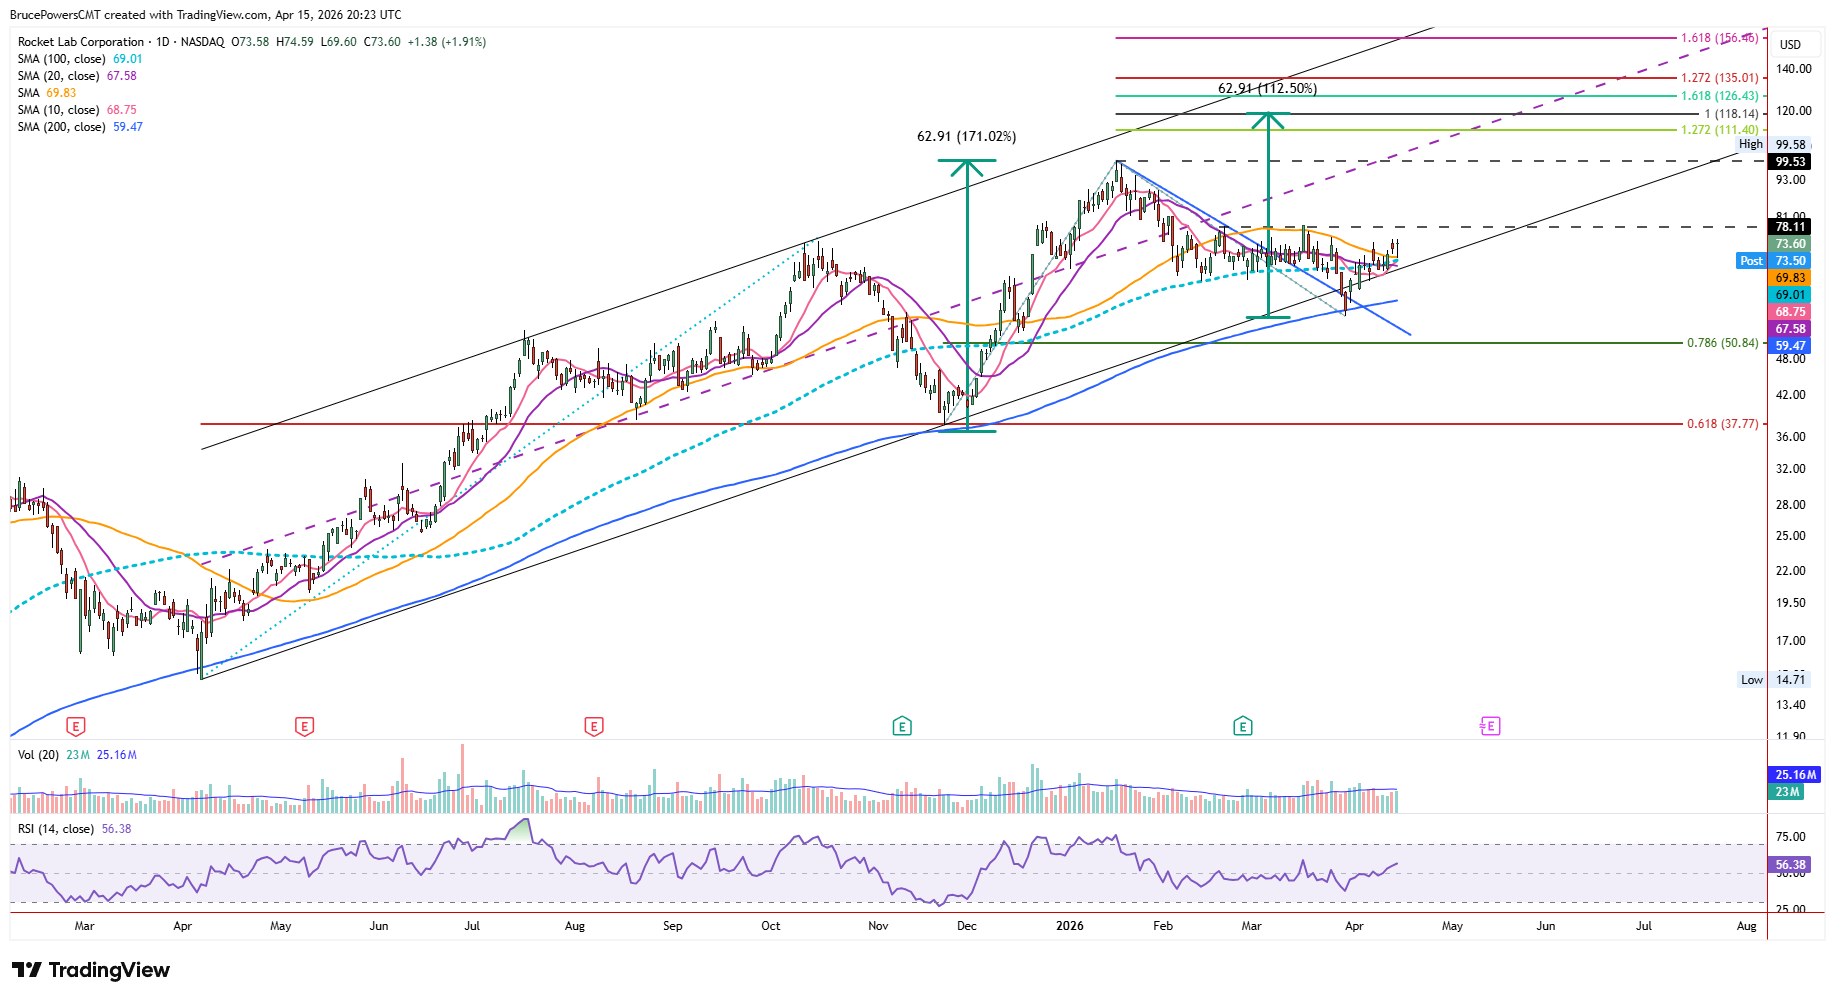Click the teal 69.01 SMA price label

[x=1790, y=295]
